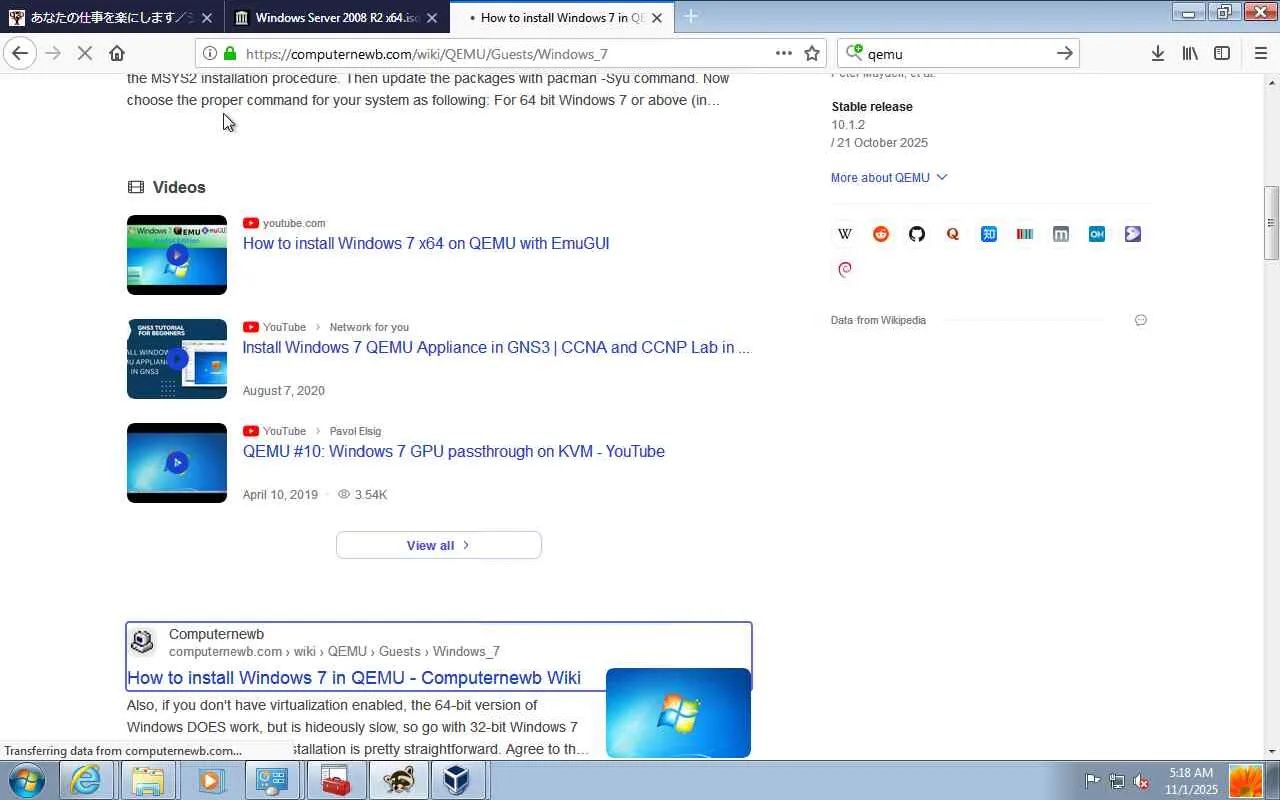
Task: Submit the qemu search with the arrow
Action: [x=1065, y=53]
